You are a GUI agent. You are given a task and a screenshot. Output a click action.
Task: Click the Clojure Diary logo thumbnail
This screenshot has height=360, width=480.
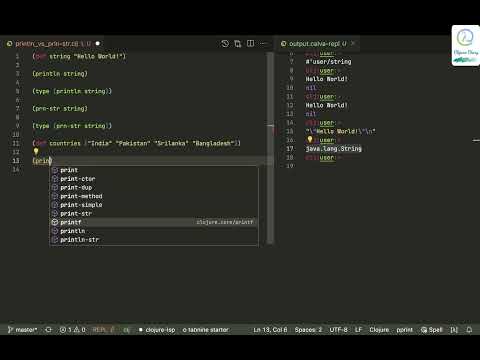pyautogui.click(x=465, y=45)
